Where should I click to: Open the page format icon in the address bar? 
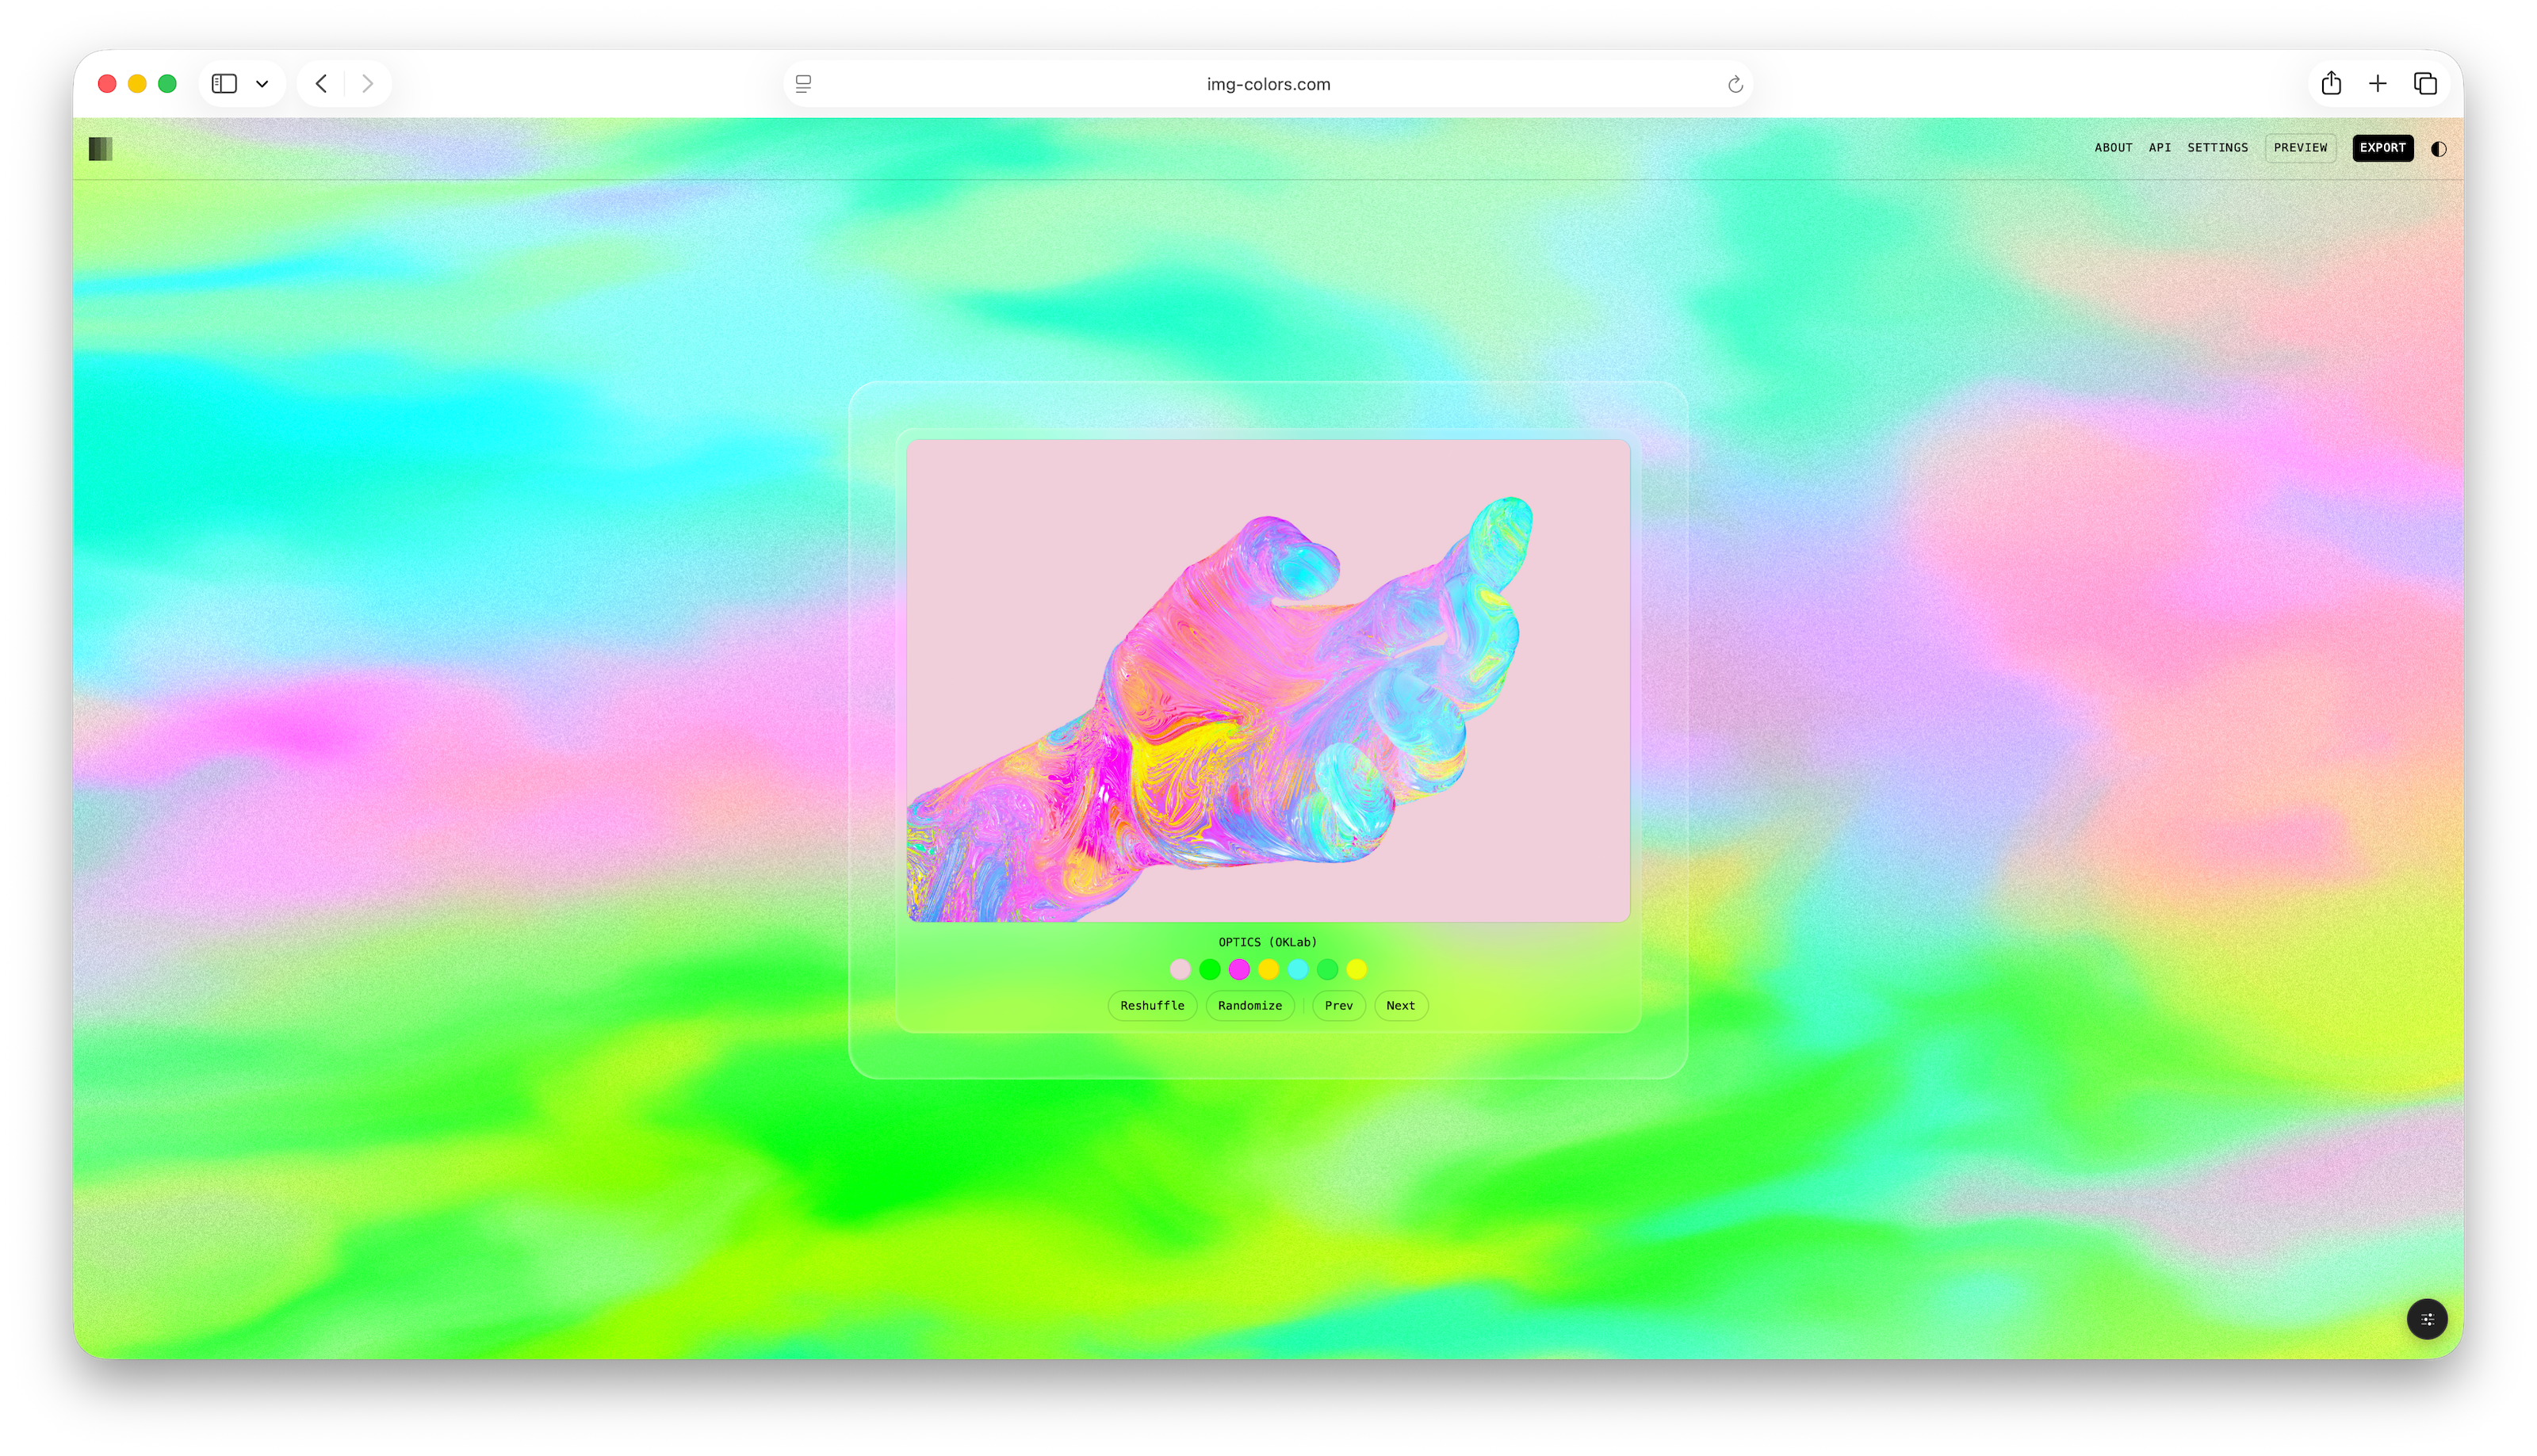pos(803,84)
